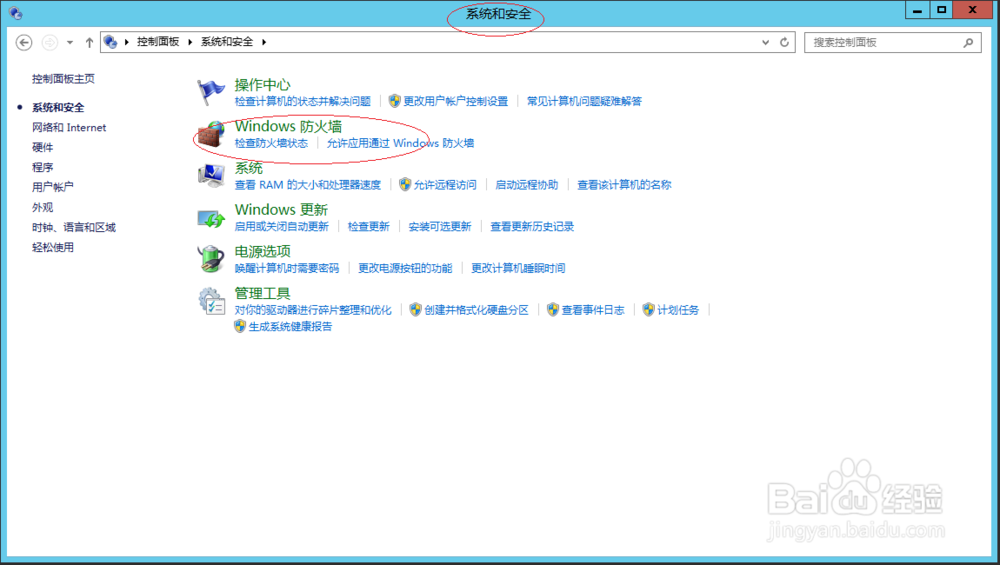
Task: Click shield icon beside 计划任务
Action: [649, 309]
